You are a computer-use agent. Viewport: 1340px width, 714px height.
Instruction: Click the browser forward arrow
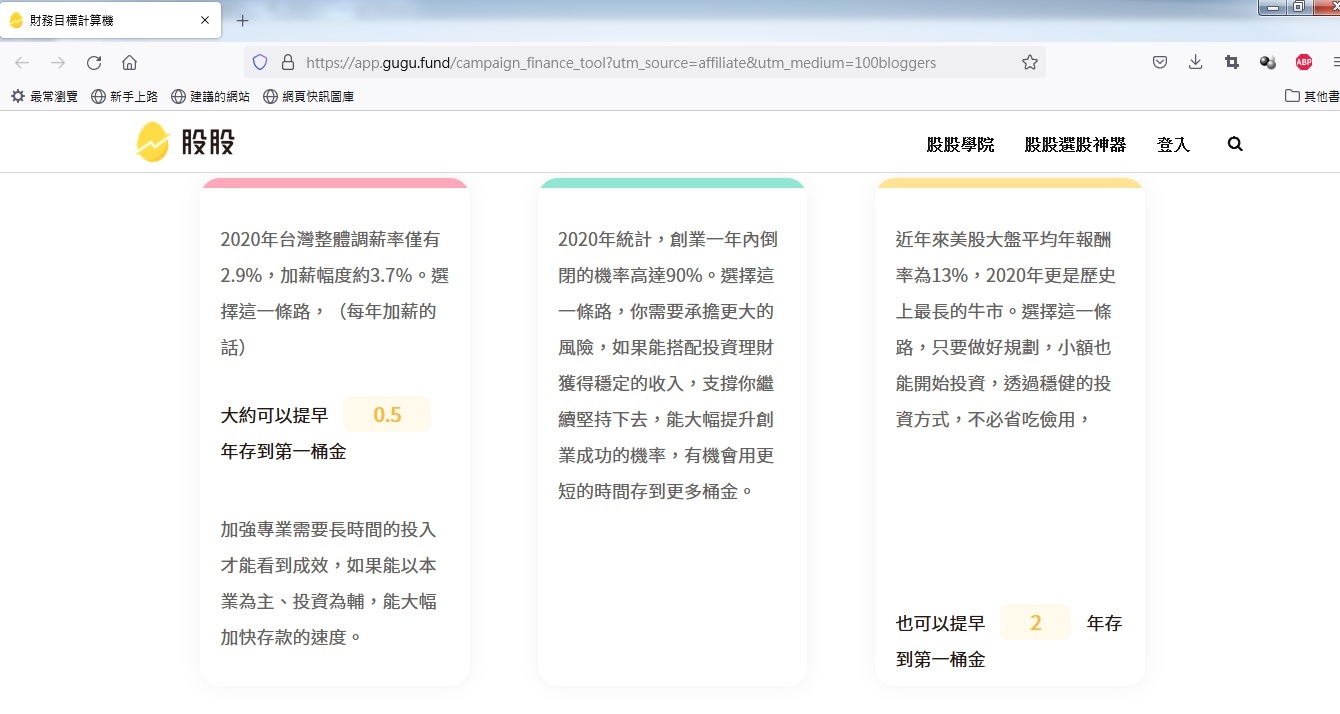click(58, 63)
